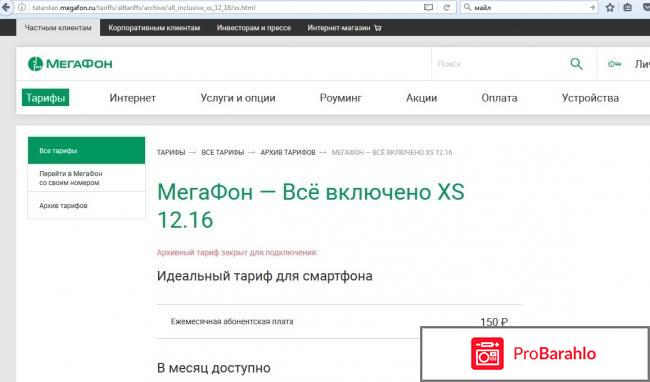Open the bookmarks list icon
Screen dimensions: 650x382
click(628, 7)
